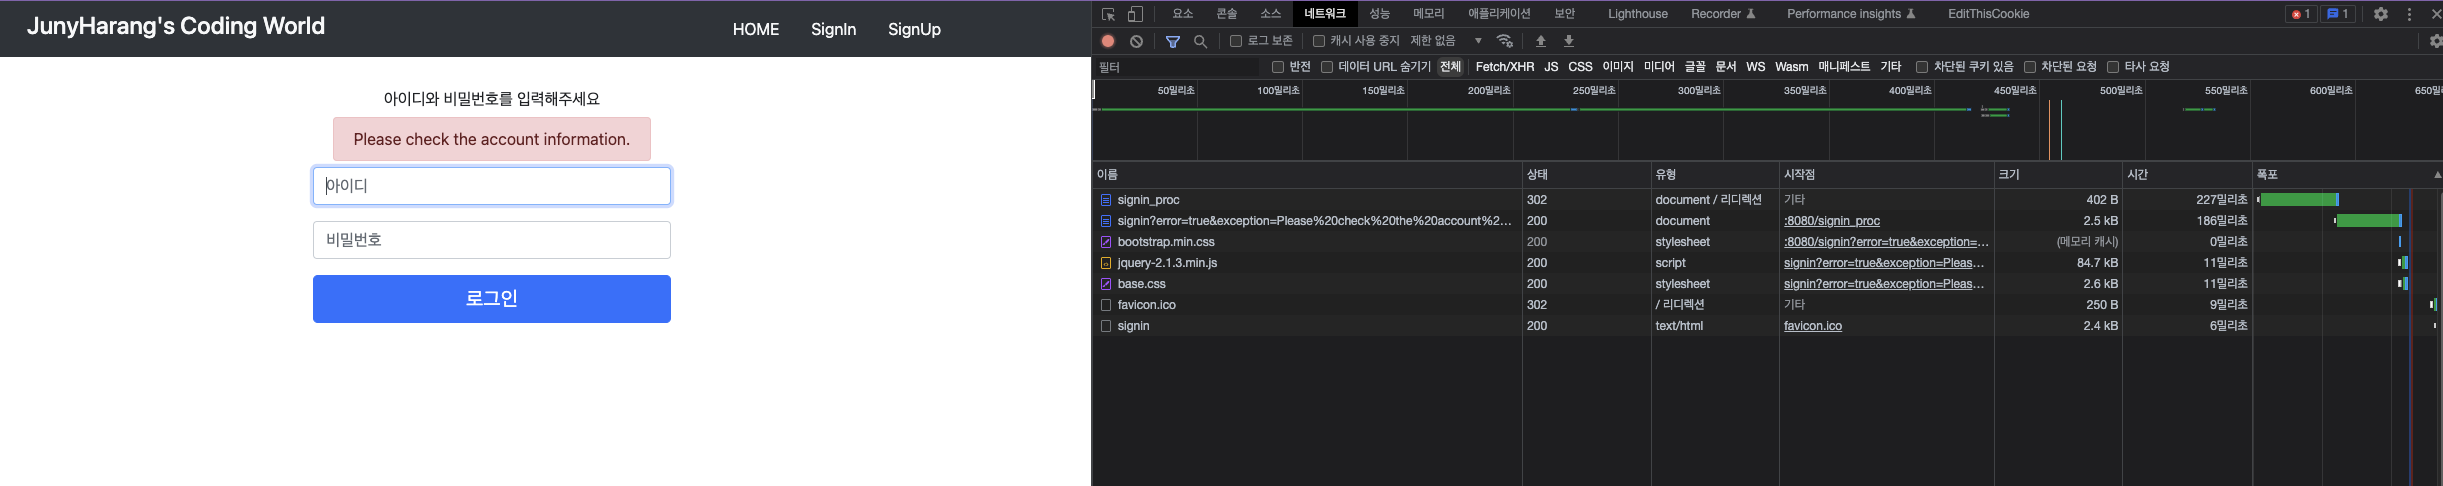2443x486 pixels.
Task: Click the jquery-2.1.3.min.js script icon
Action: pos(1106,263)
